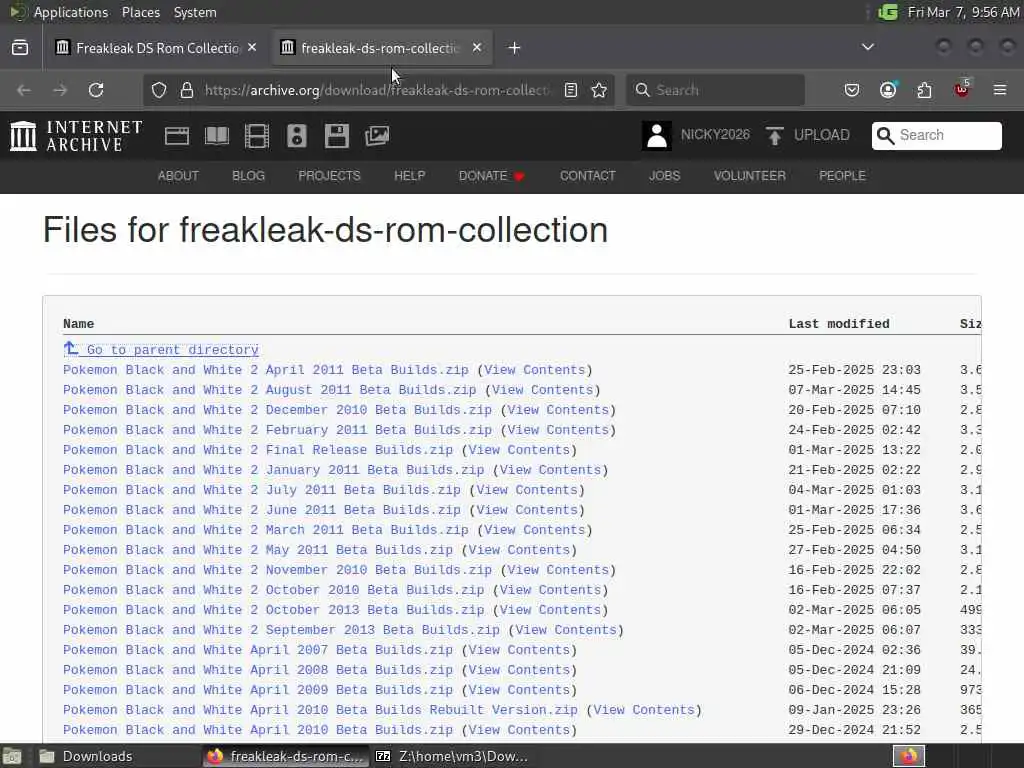
Task: Download Pokemon Black and White April 2007 Beta Builds.zip
Action: click(x=258, y=650)
